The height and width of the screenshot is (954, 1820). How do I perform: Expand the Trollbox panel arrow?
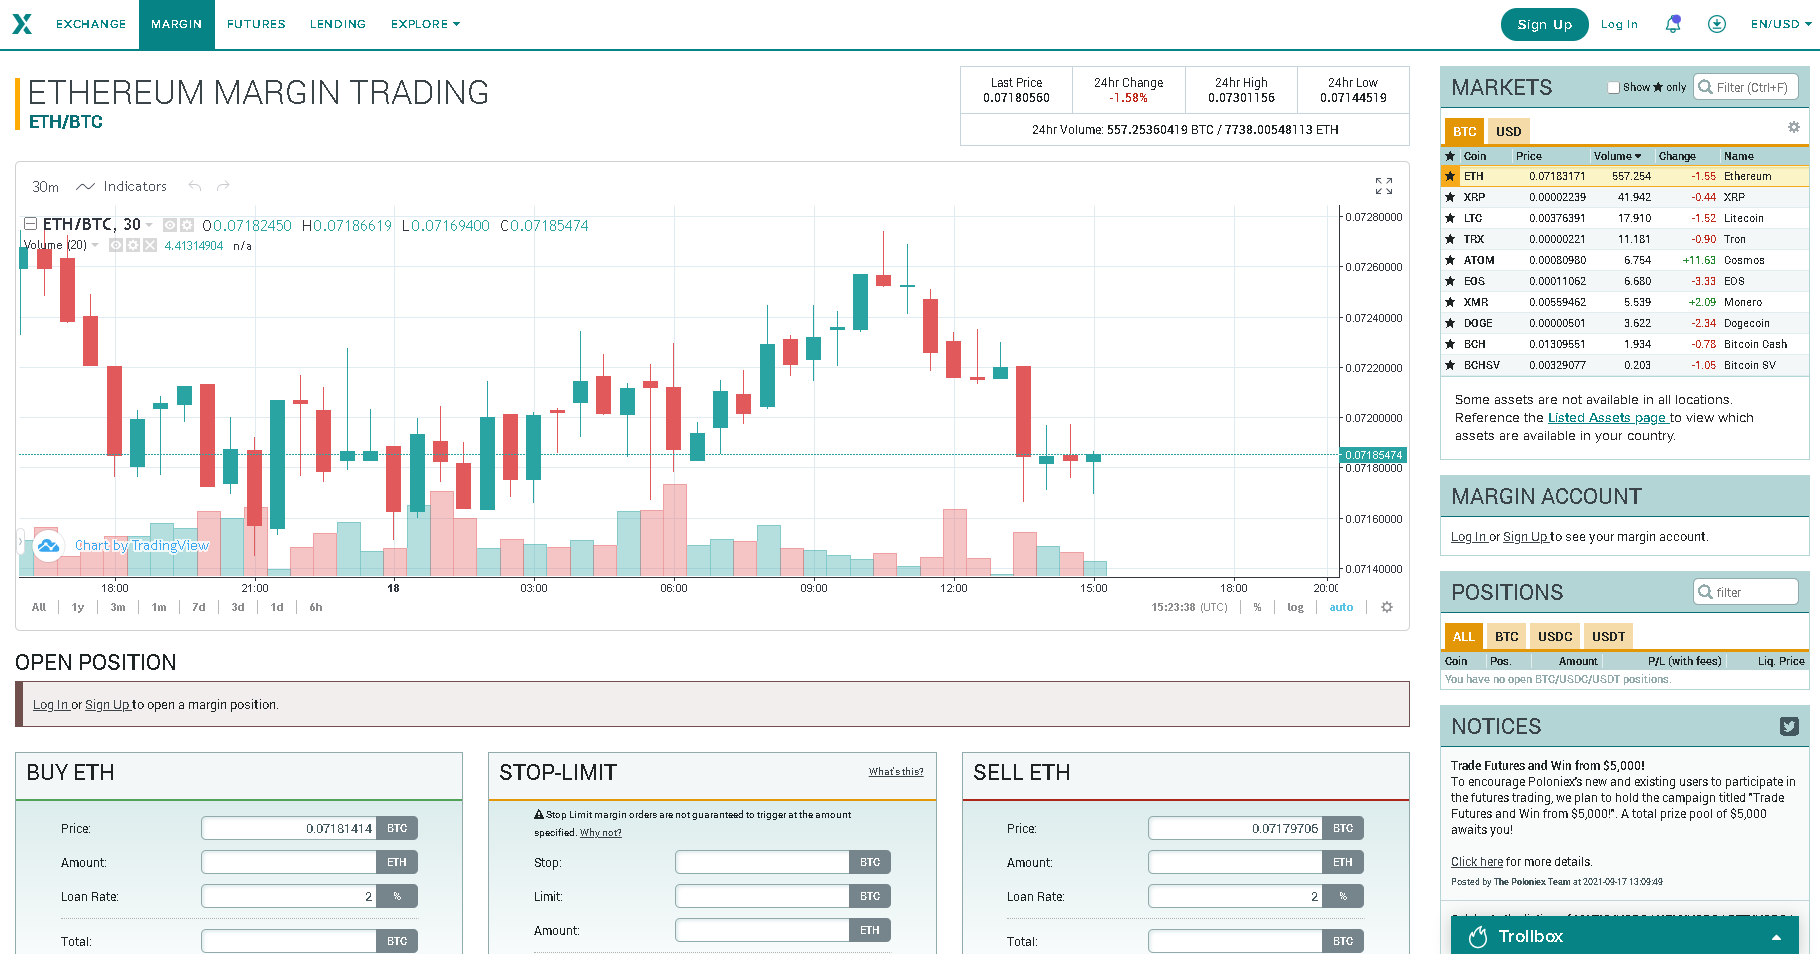[x=1776, y=937]
